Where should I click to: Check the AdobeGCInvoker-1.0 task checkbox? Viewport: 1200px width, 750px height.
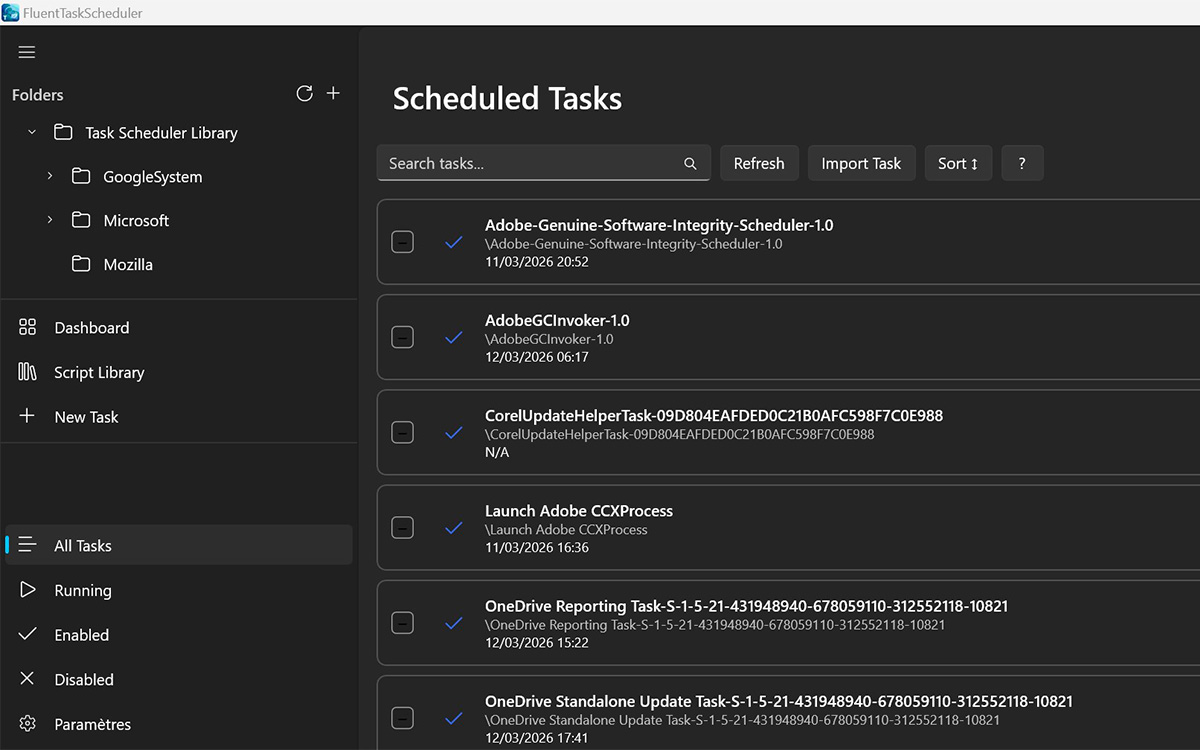[402, 337]
